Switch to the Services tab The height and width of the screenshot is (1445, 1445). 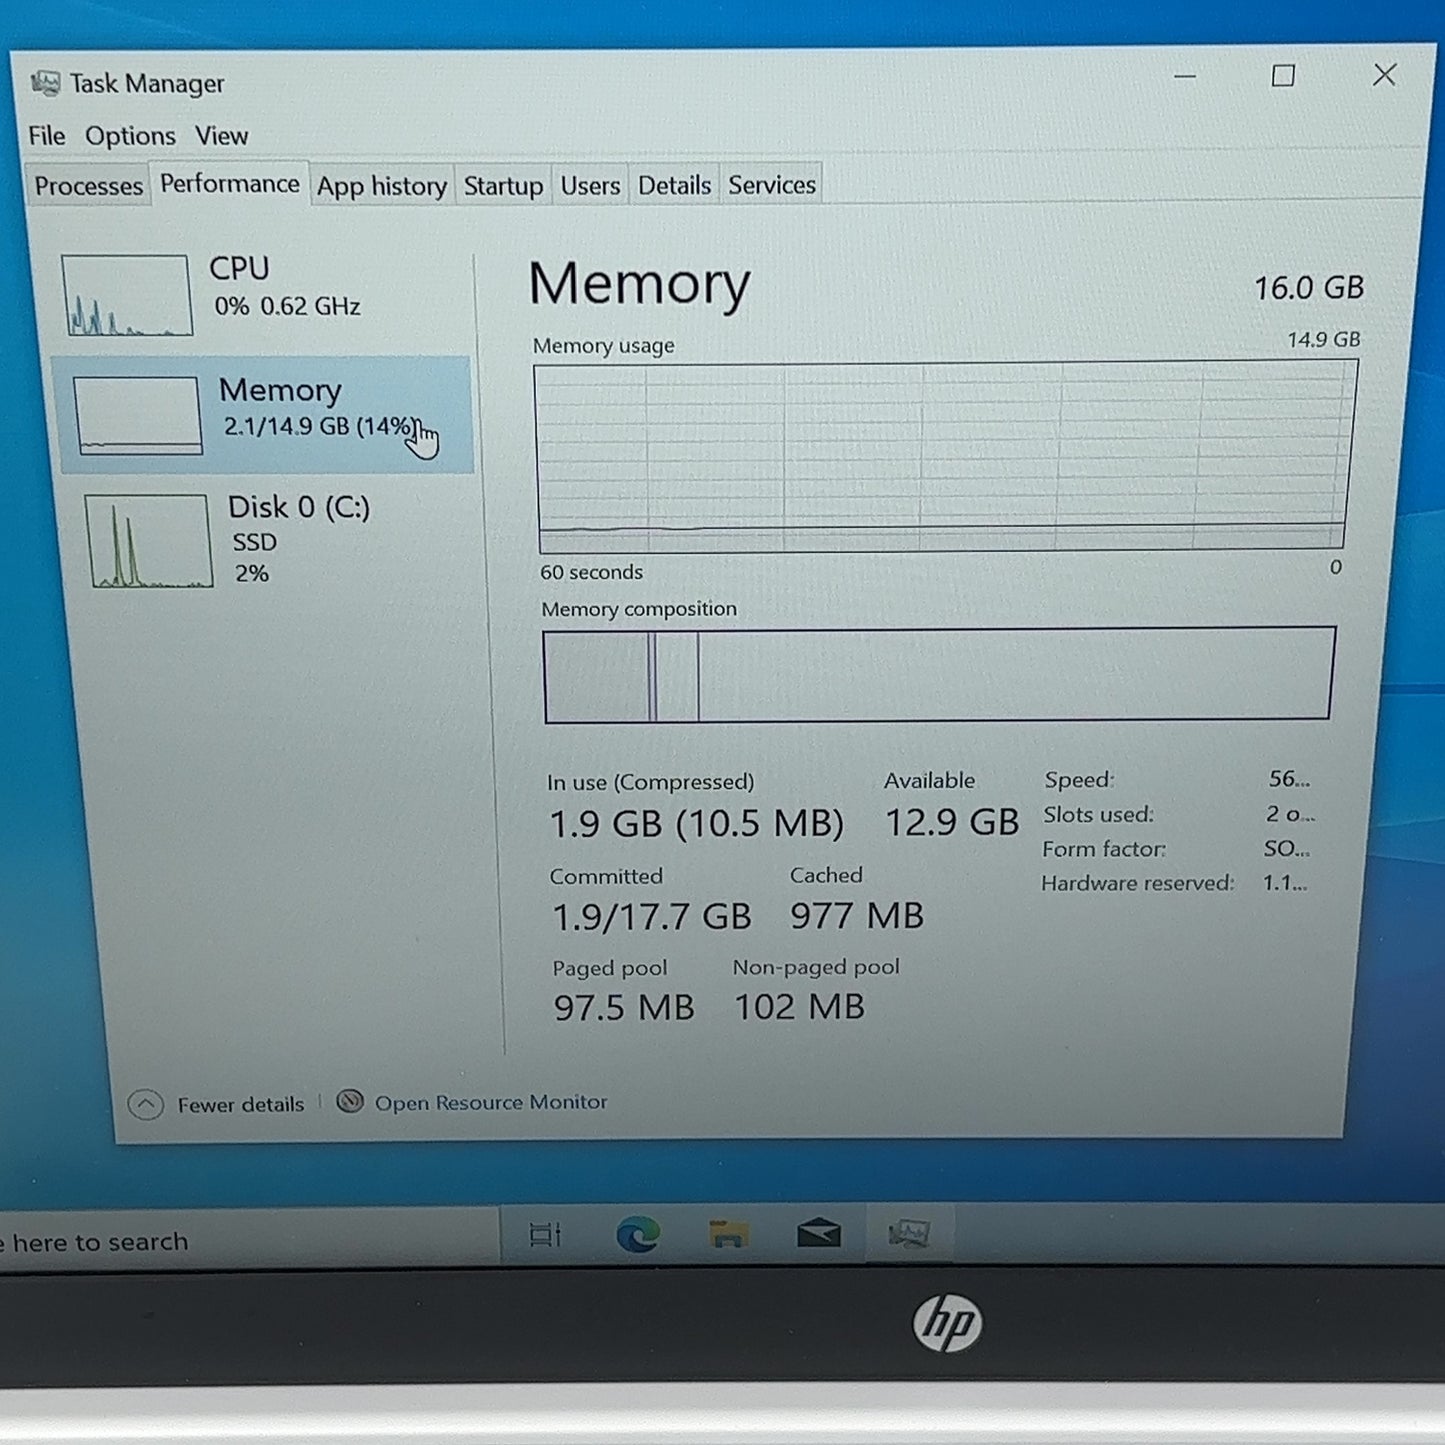(771, 185)
